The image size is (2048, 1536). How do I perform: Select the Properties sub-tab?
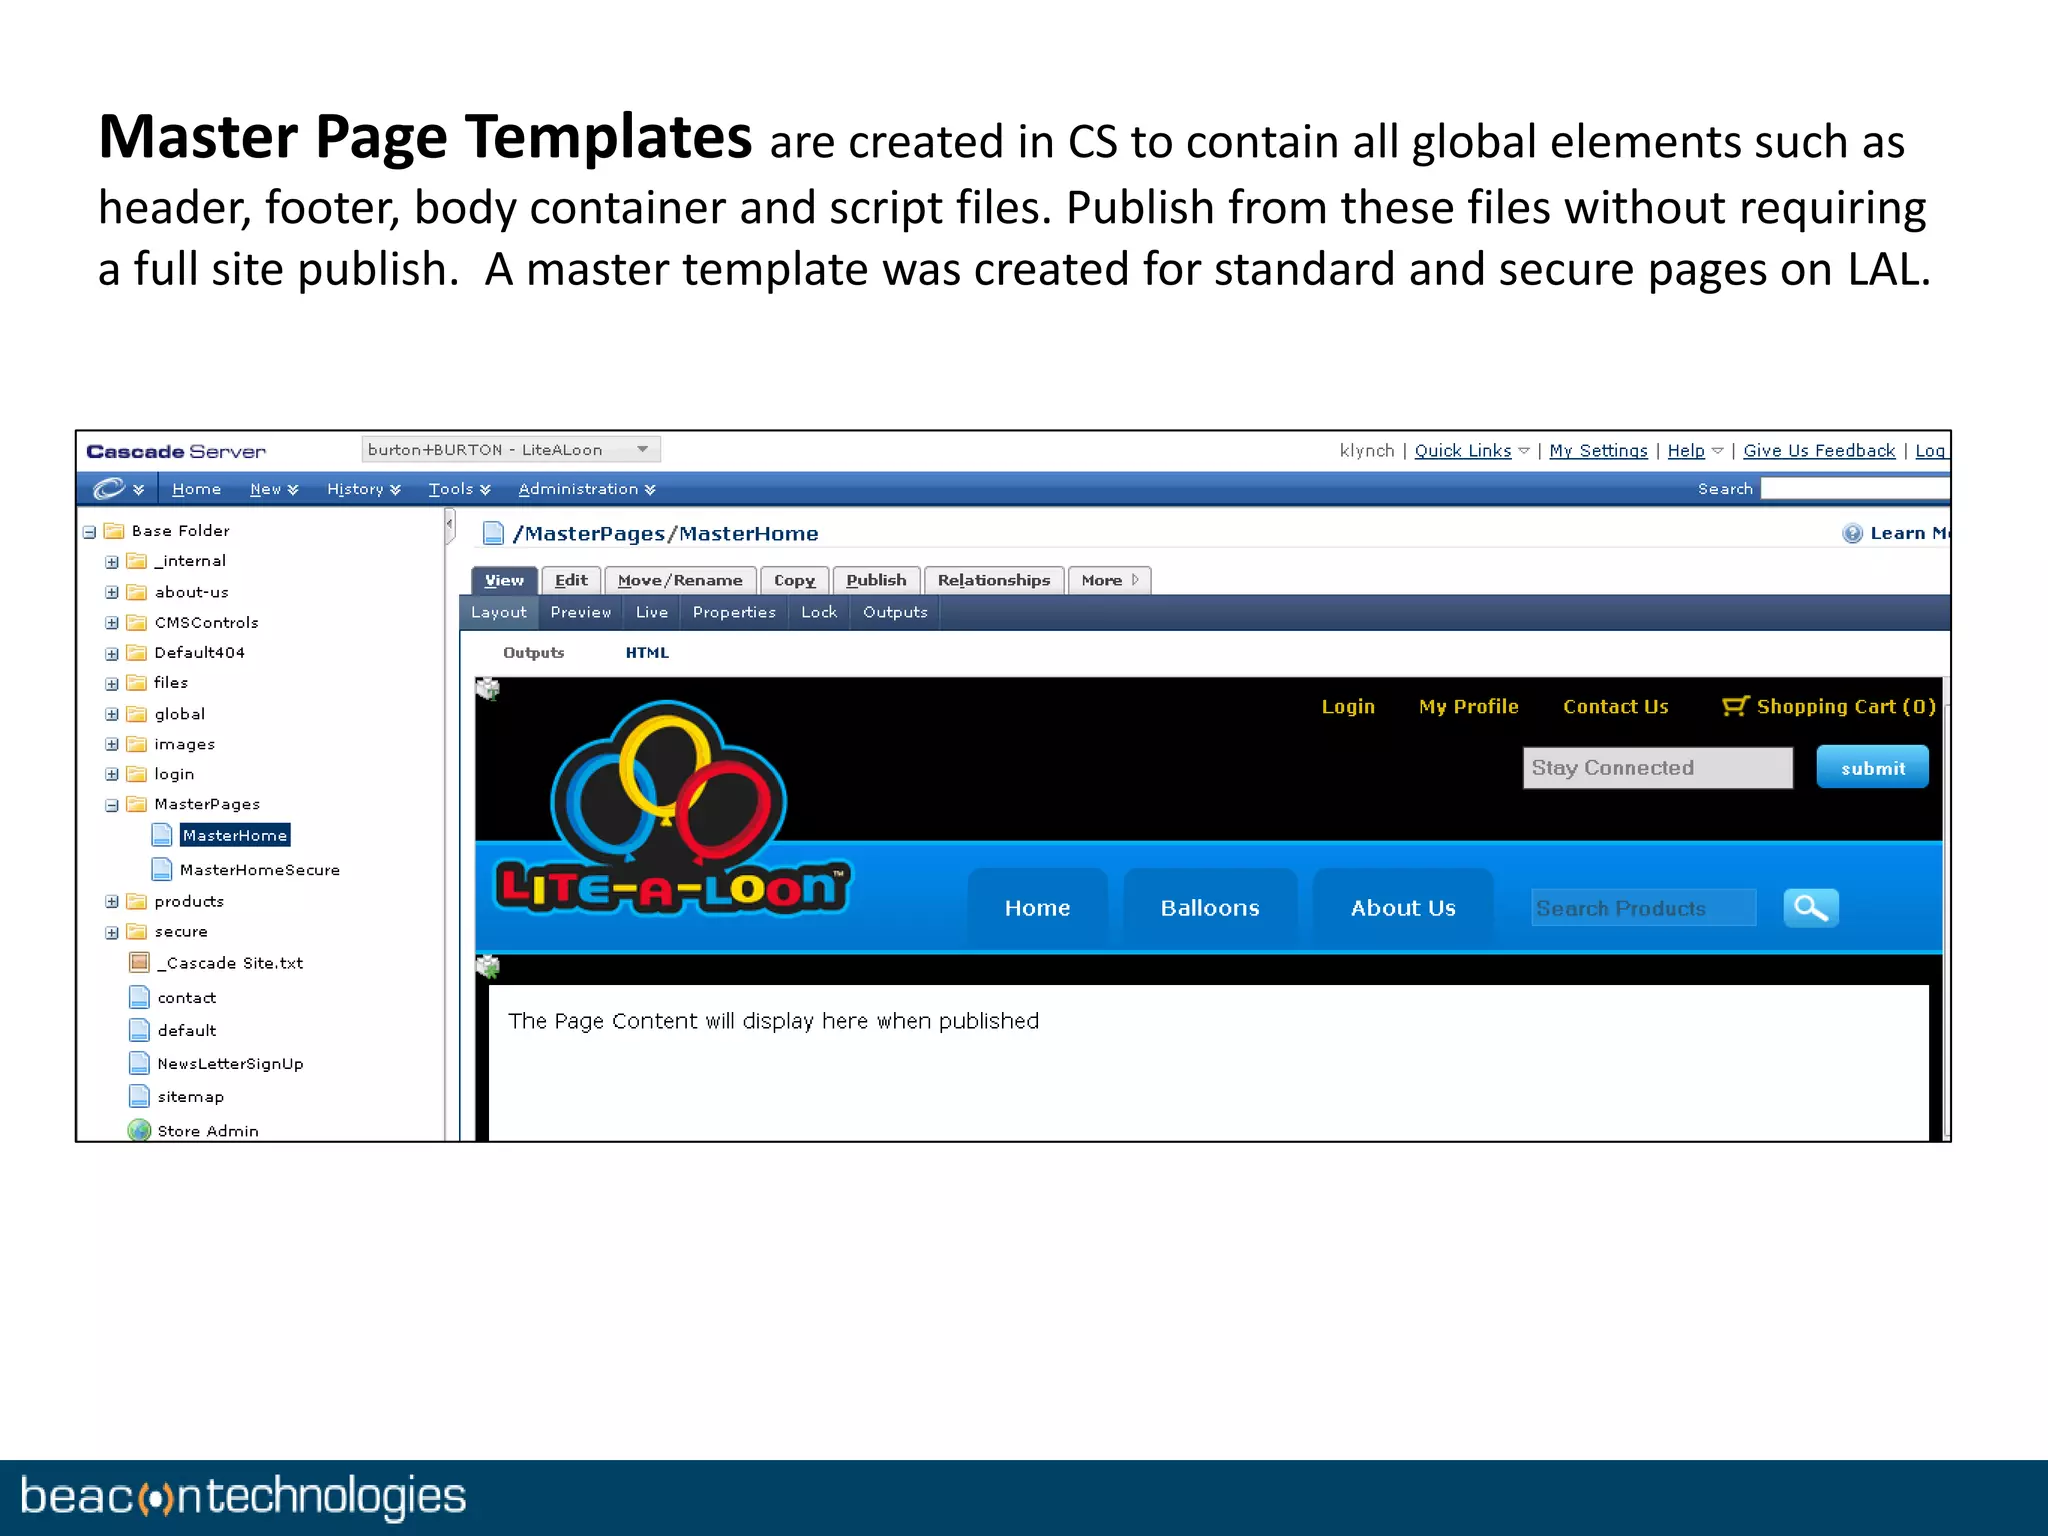734,612
